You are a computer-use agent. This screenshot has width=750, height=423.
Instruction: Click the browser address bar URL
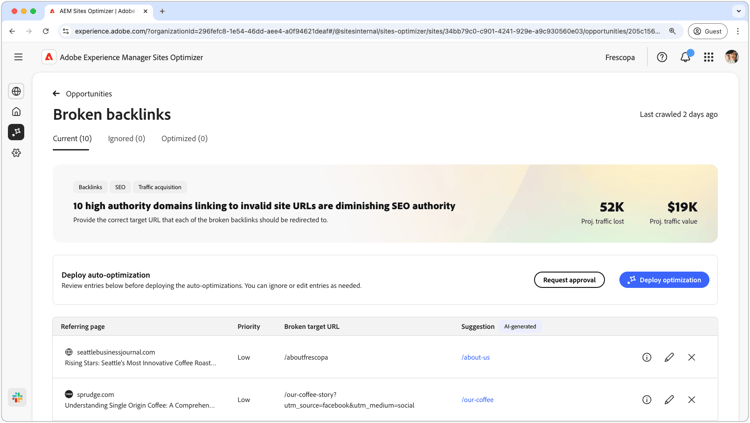(367, 31)
